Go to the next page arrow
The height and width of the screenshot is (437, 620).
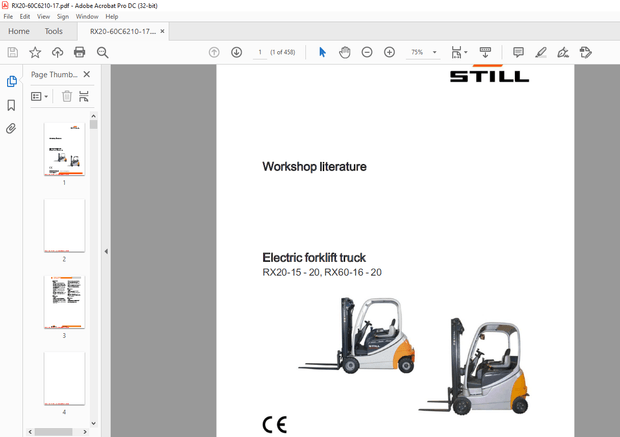coord(236,52)
